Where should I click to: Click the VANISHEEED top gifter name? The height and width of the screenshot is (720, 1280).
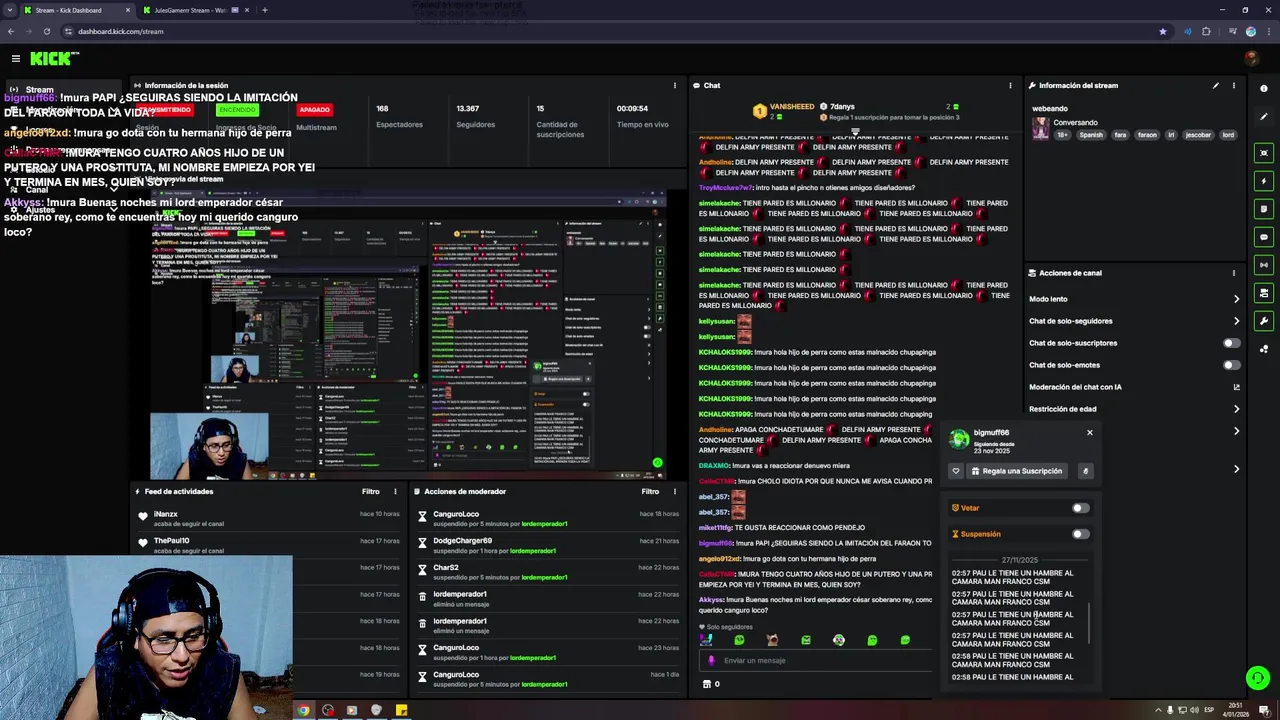pyautogui.click(x=792, y=107)
